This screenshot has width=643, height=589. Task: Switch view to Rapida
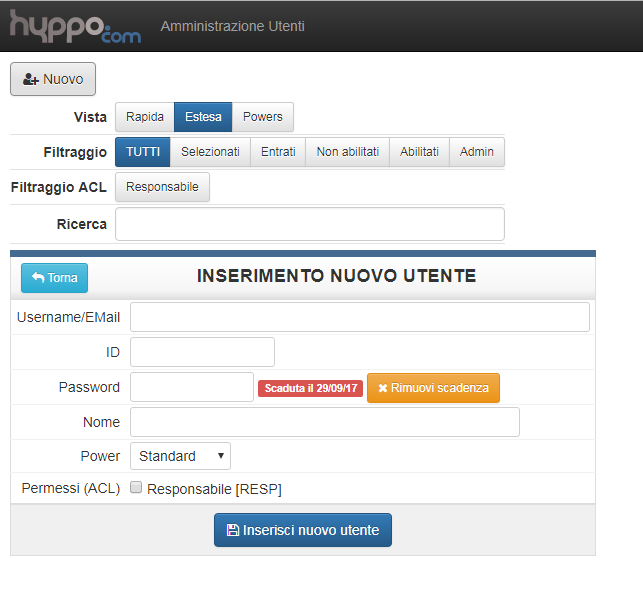[145, 117]
